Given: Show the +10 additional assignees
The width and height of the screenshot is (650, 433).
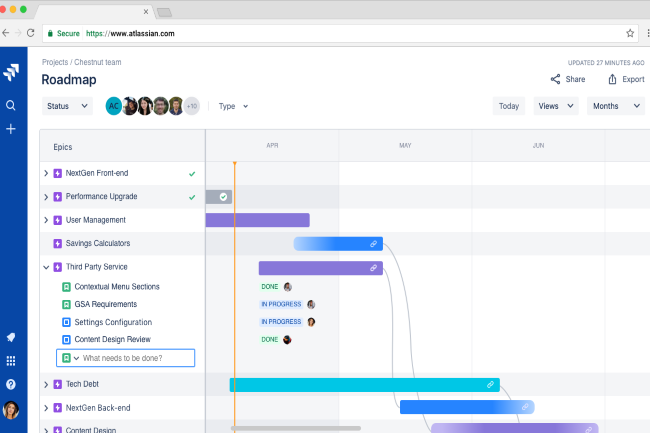Looking at the screenshot, I should coord(192,106).
